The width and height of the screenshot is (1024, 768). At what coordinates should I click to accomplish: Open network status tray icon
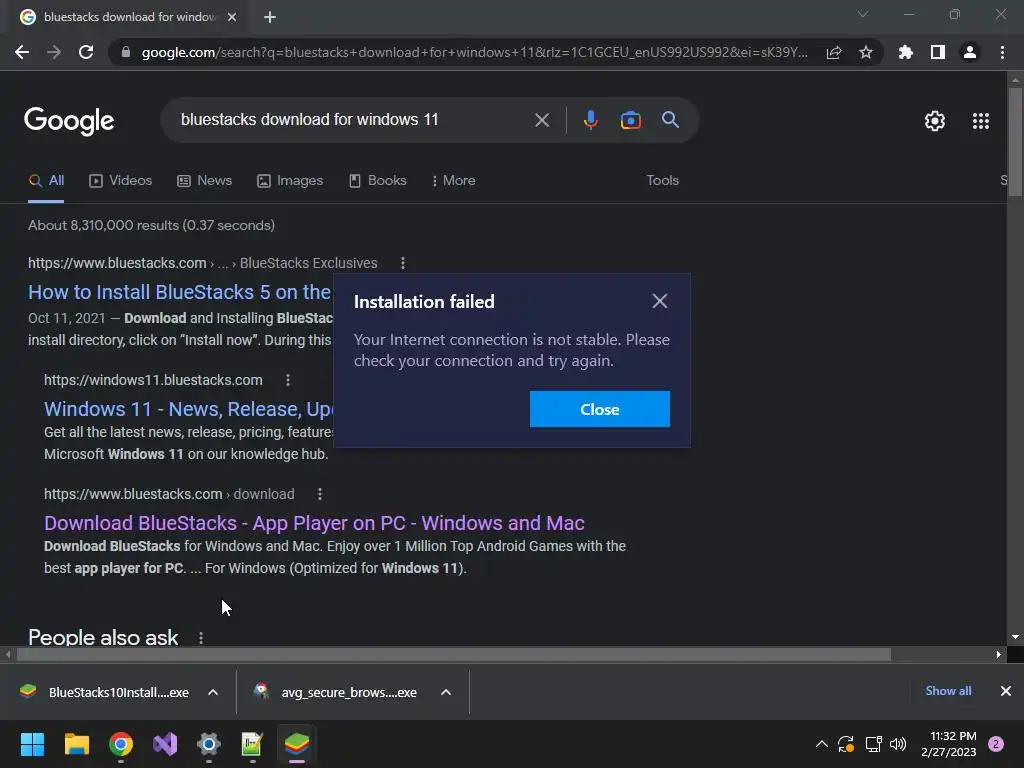point(873,744)
